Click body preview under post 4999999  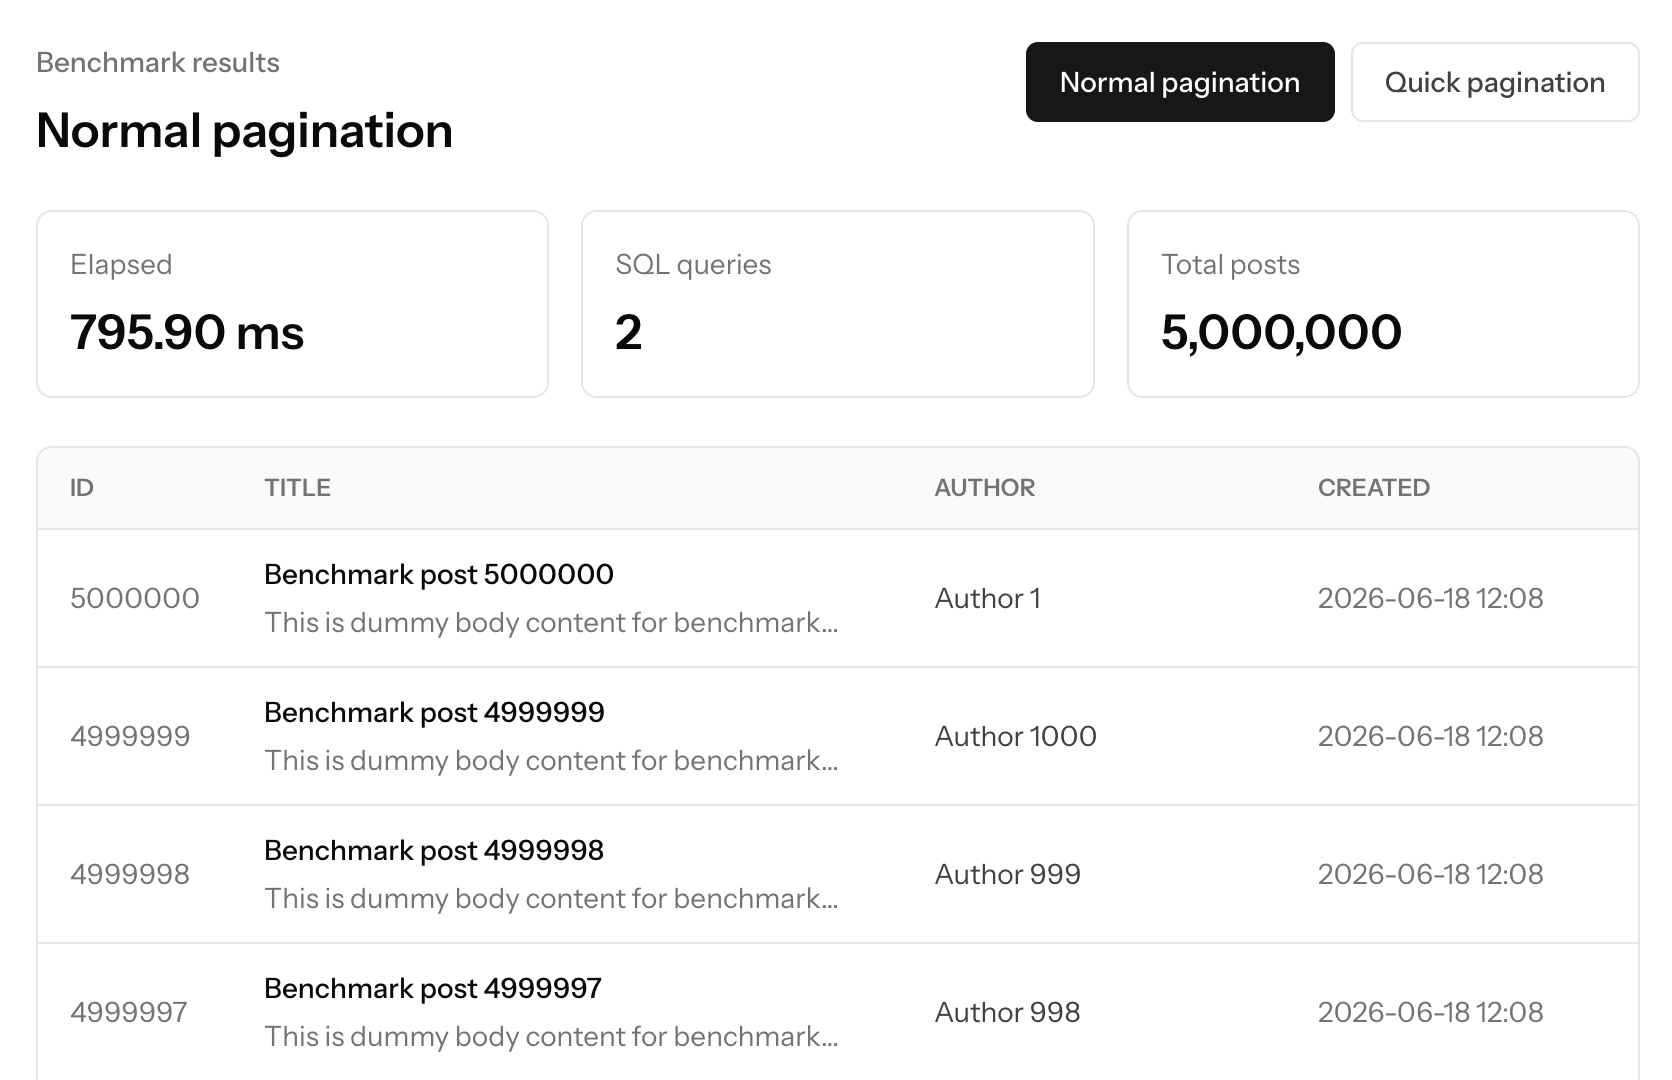(551, 760)
